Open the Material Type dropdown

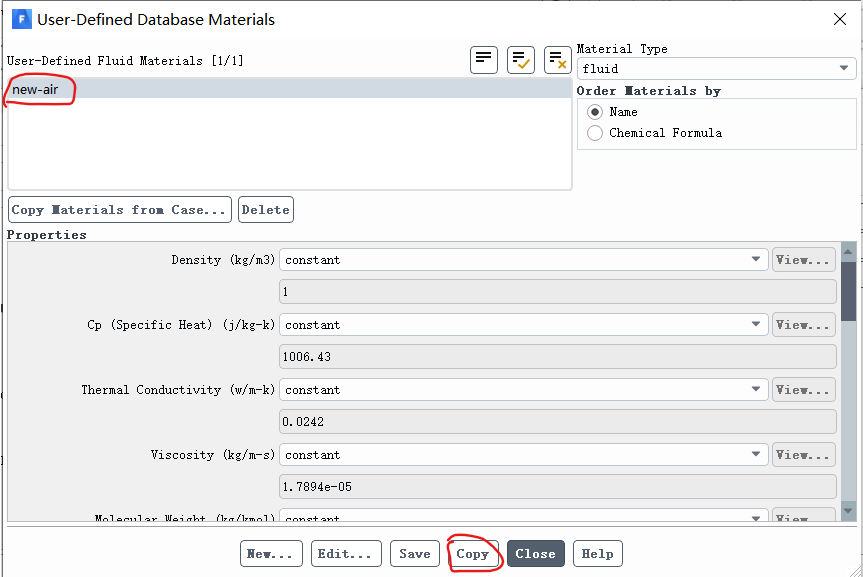click(717, 68)
